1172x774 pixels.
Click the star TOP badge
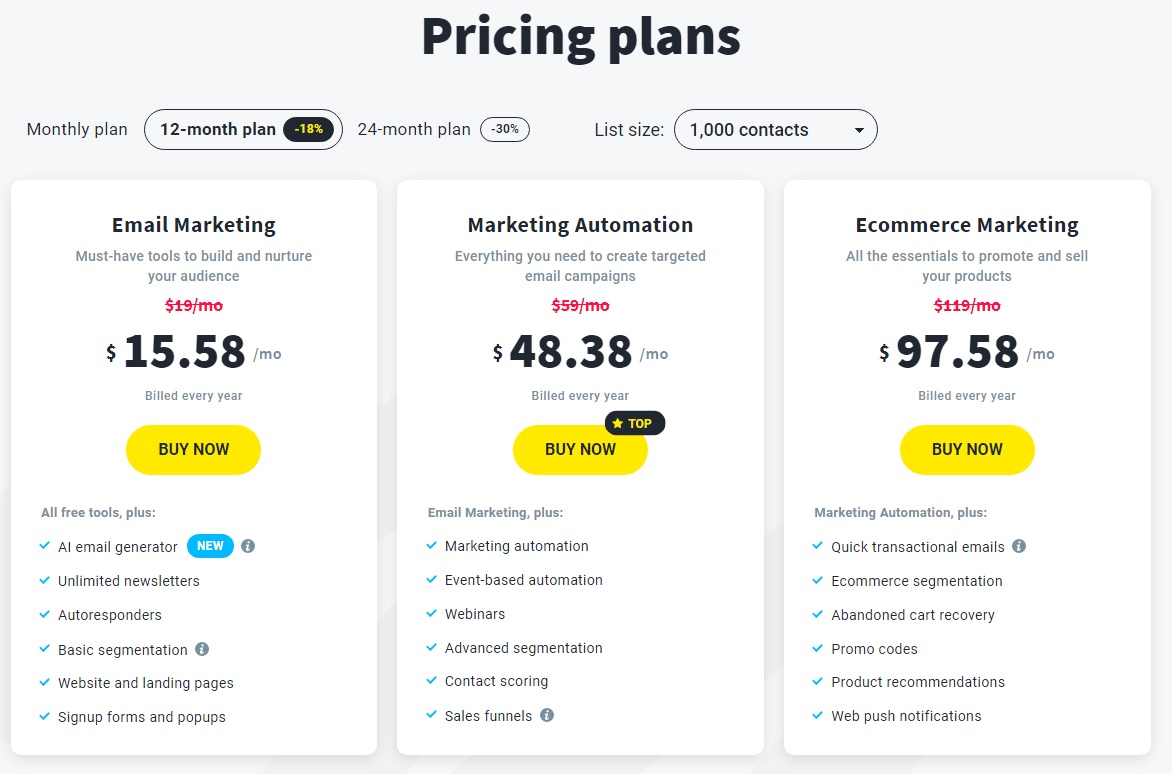tap(635, 423)
